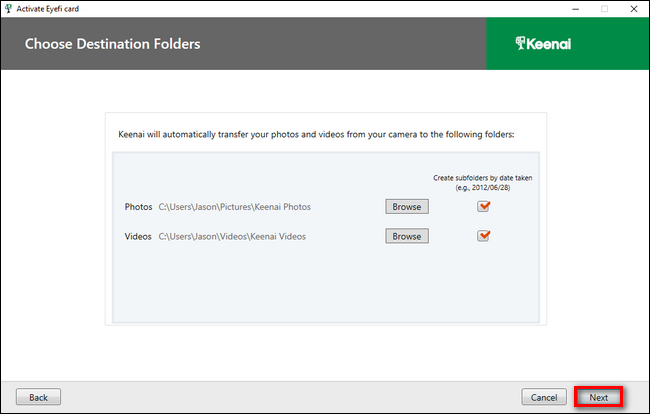Click the automatic transfer description text
This screenshot has height=414, width=650.
(x=324, y=133)
